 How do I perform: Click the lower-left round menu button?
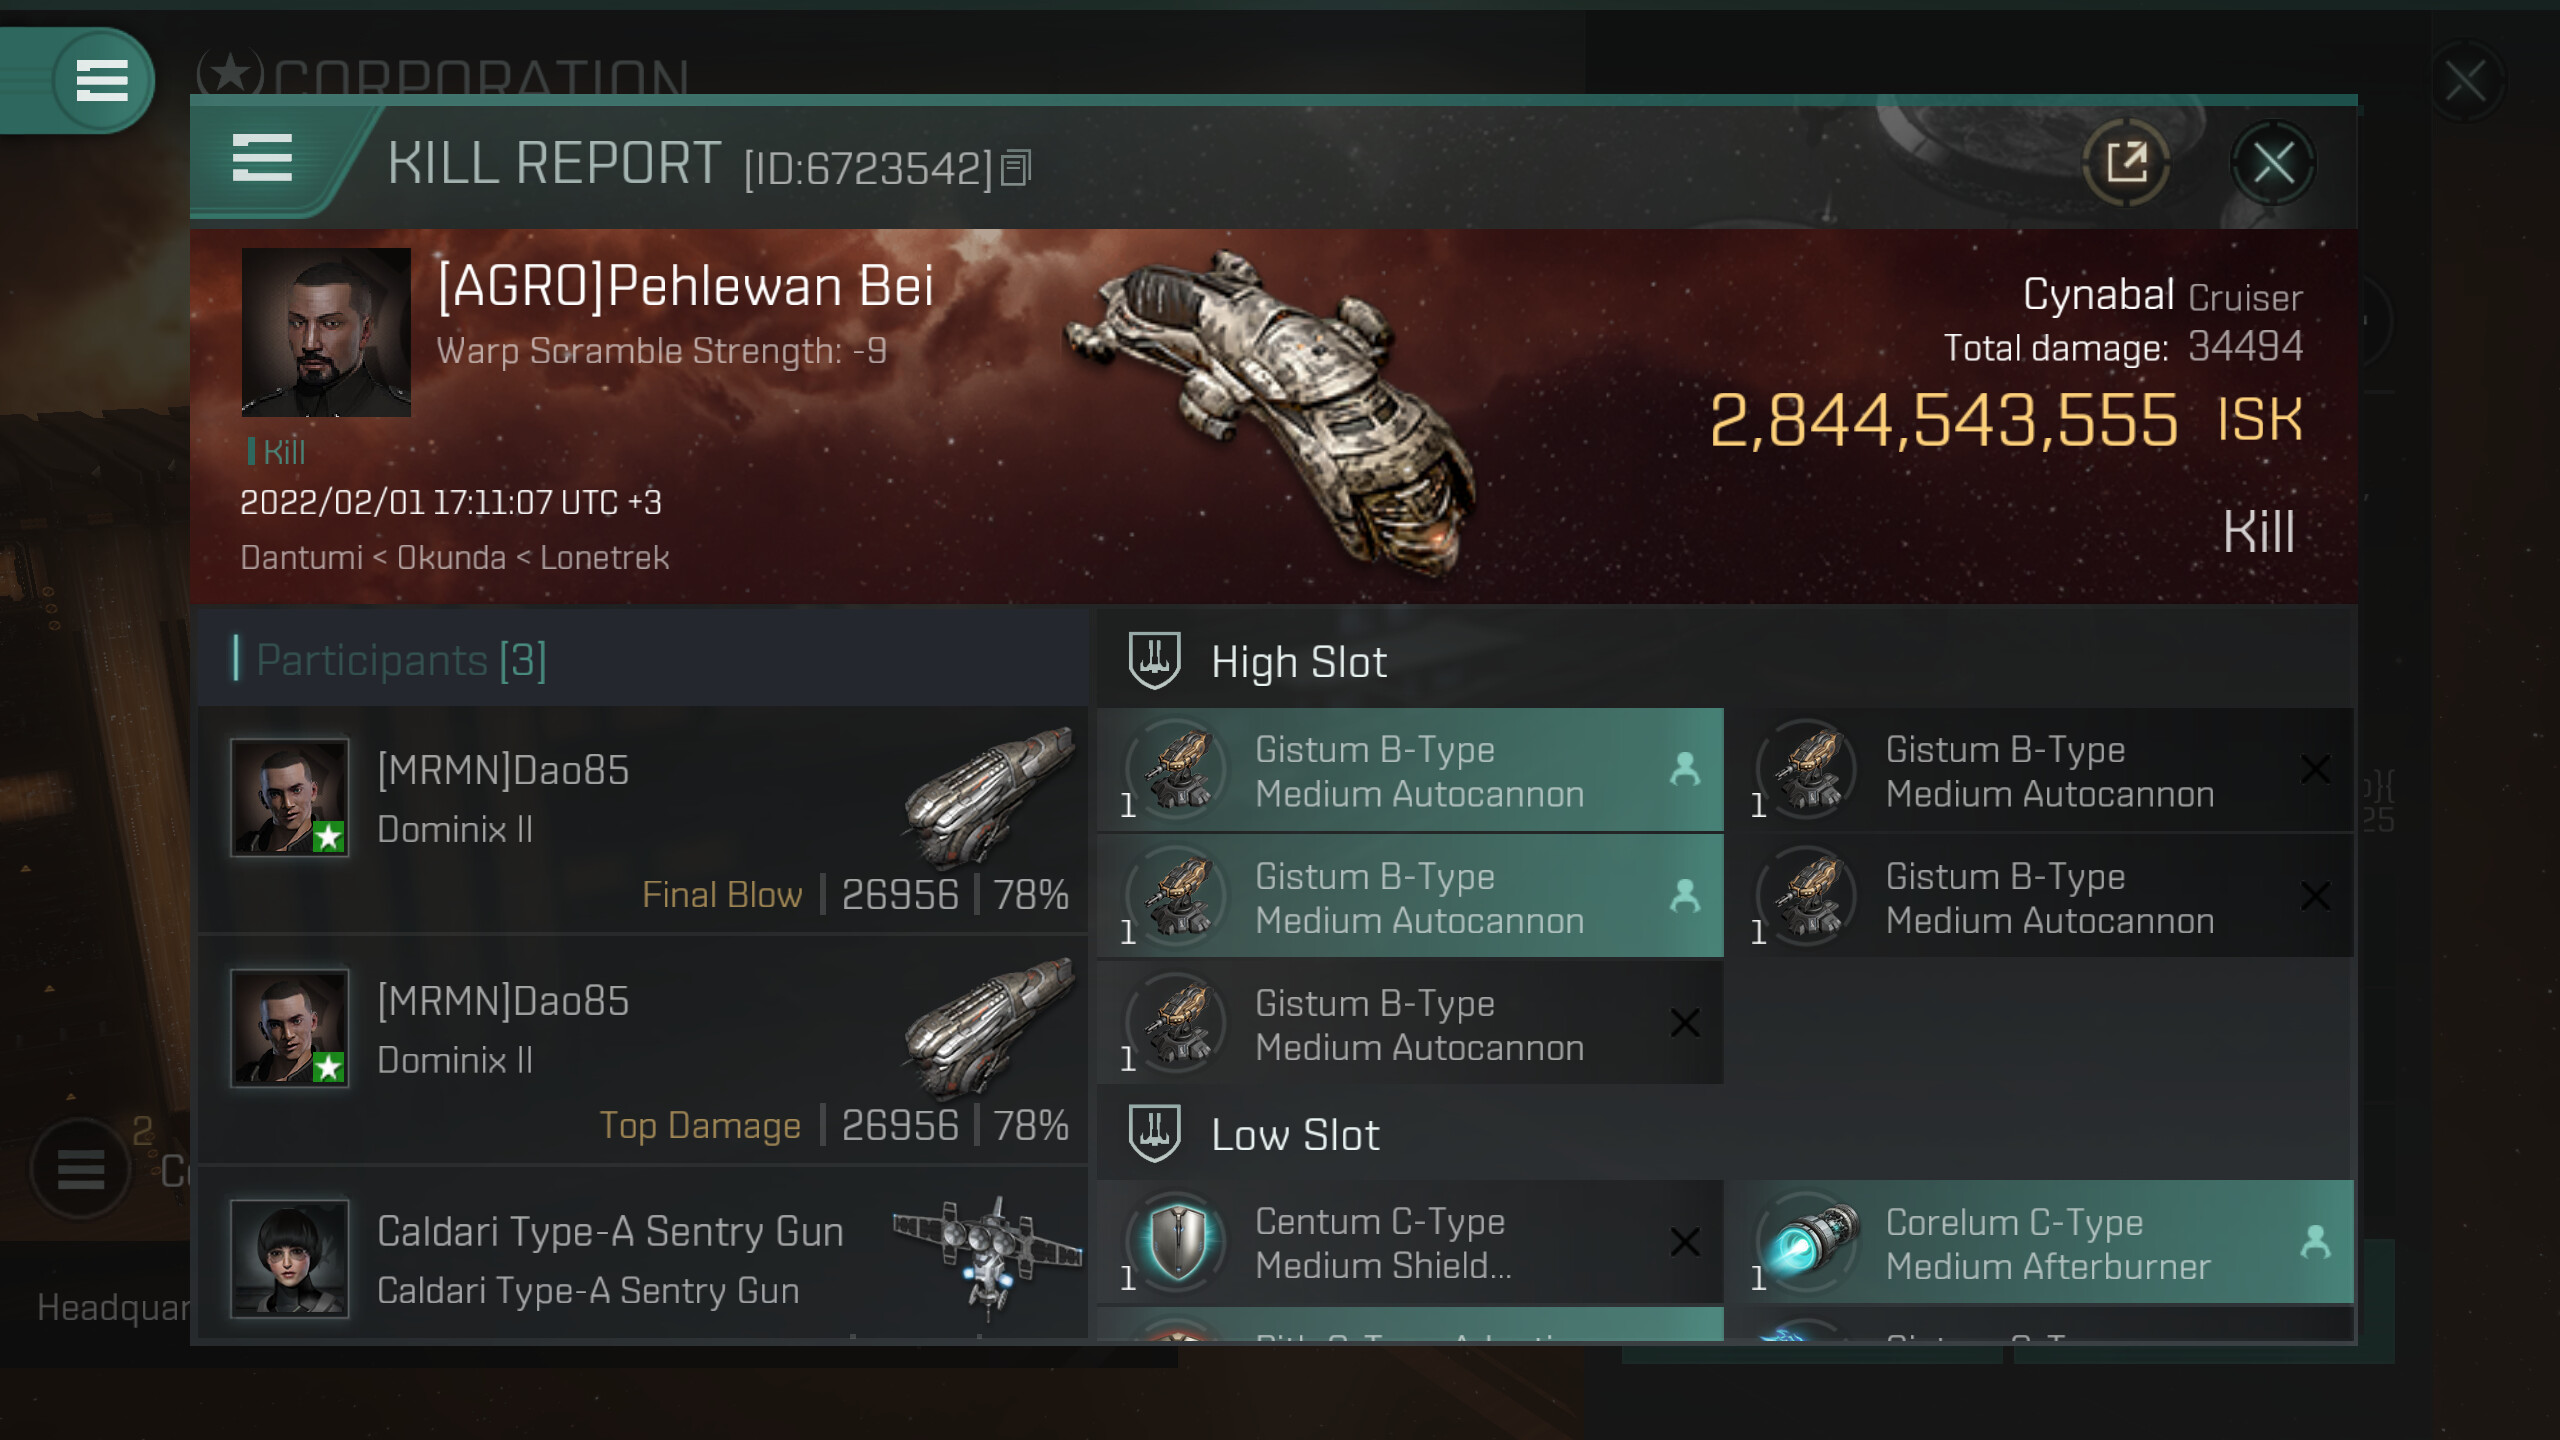[80, 1168]
